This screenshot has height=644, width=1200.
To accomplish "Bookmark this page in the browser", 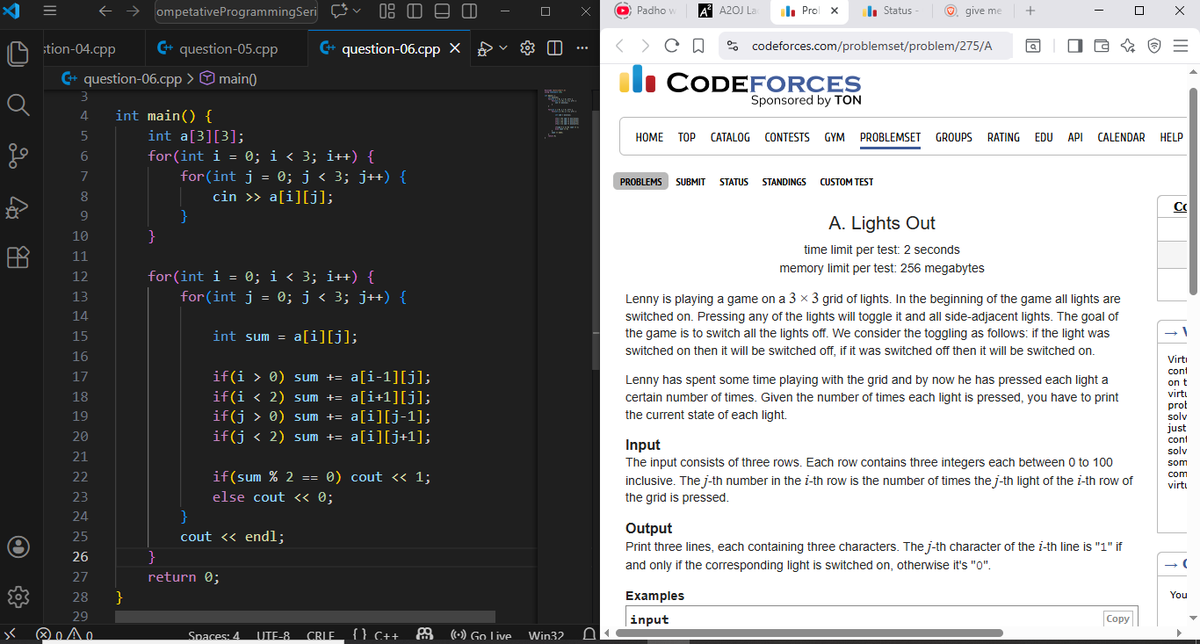I will (699, 46).
